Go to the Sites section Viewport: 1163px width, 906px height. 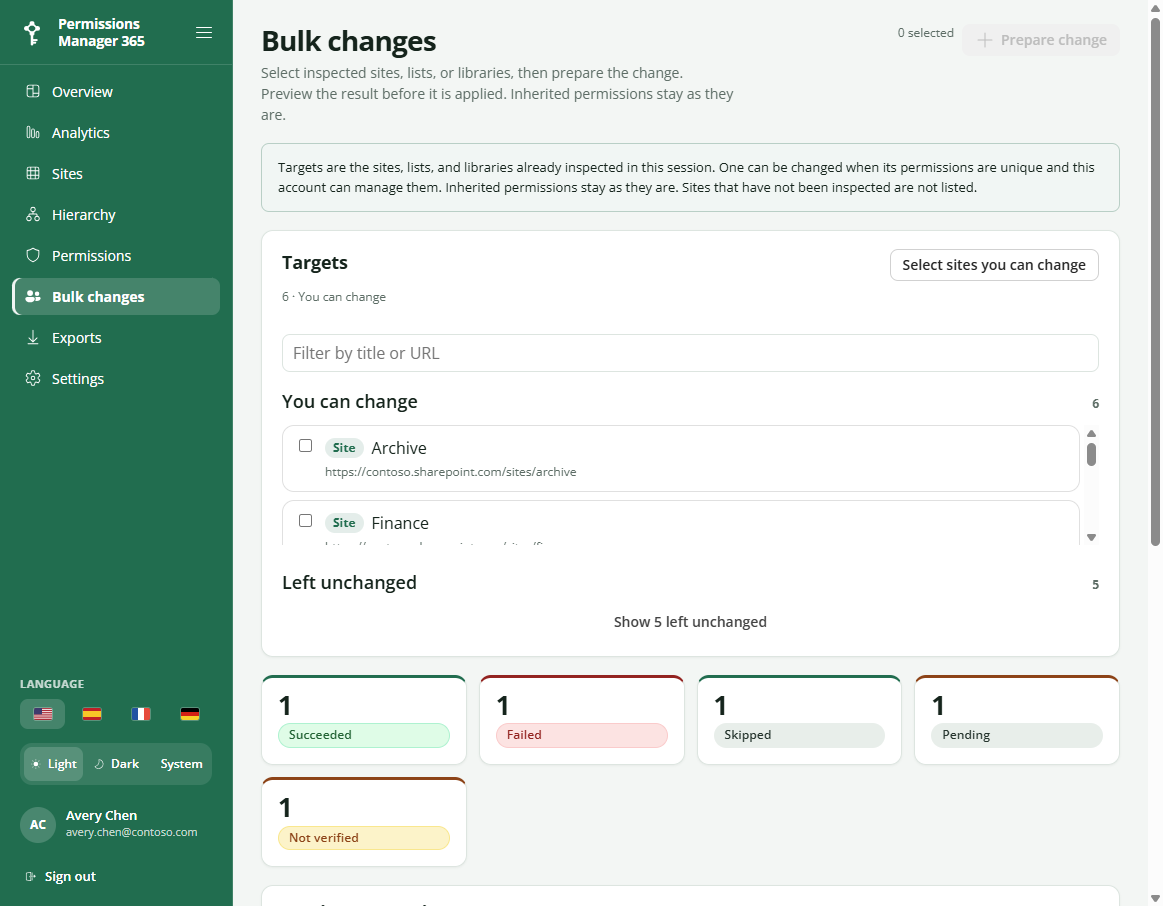point(116,173)
